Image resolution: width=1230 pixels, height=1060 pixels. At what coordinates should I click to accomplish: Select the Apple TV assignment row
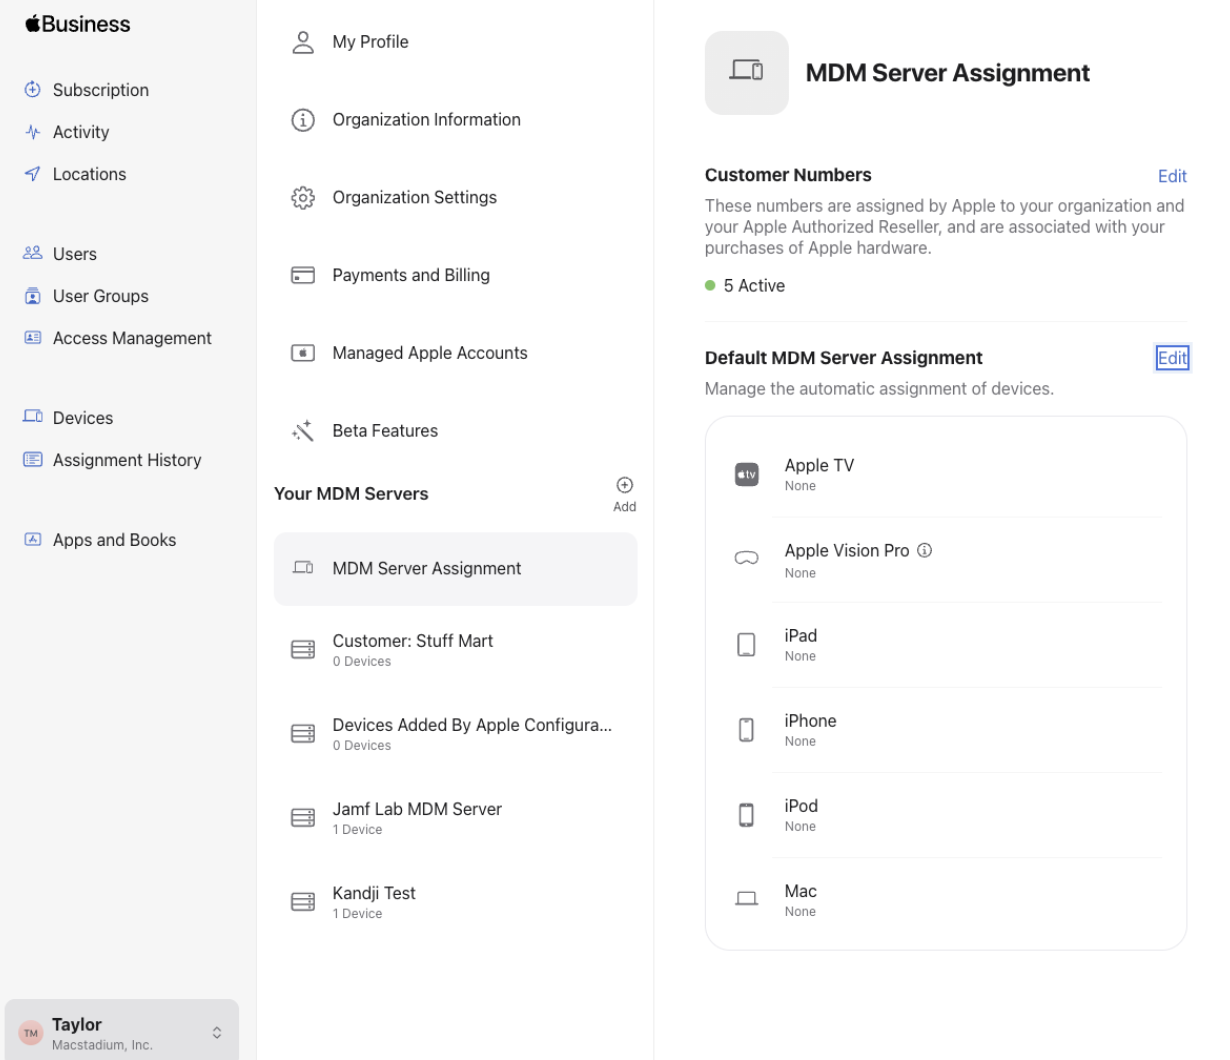click(946, 474)
